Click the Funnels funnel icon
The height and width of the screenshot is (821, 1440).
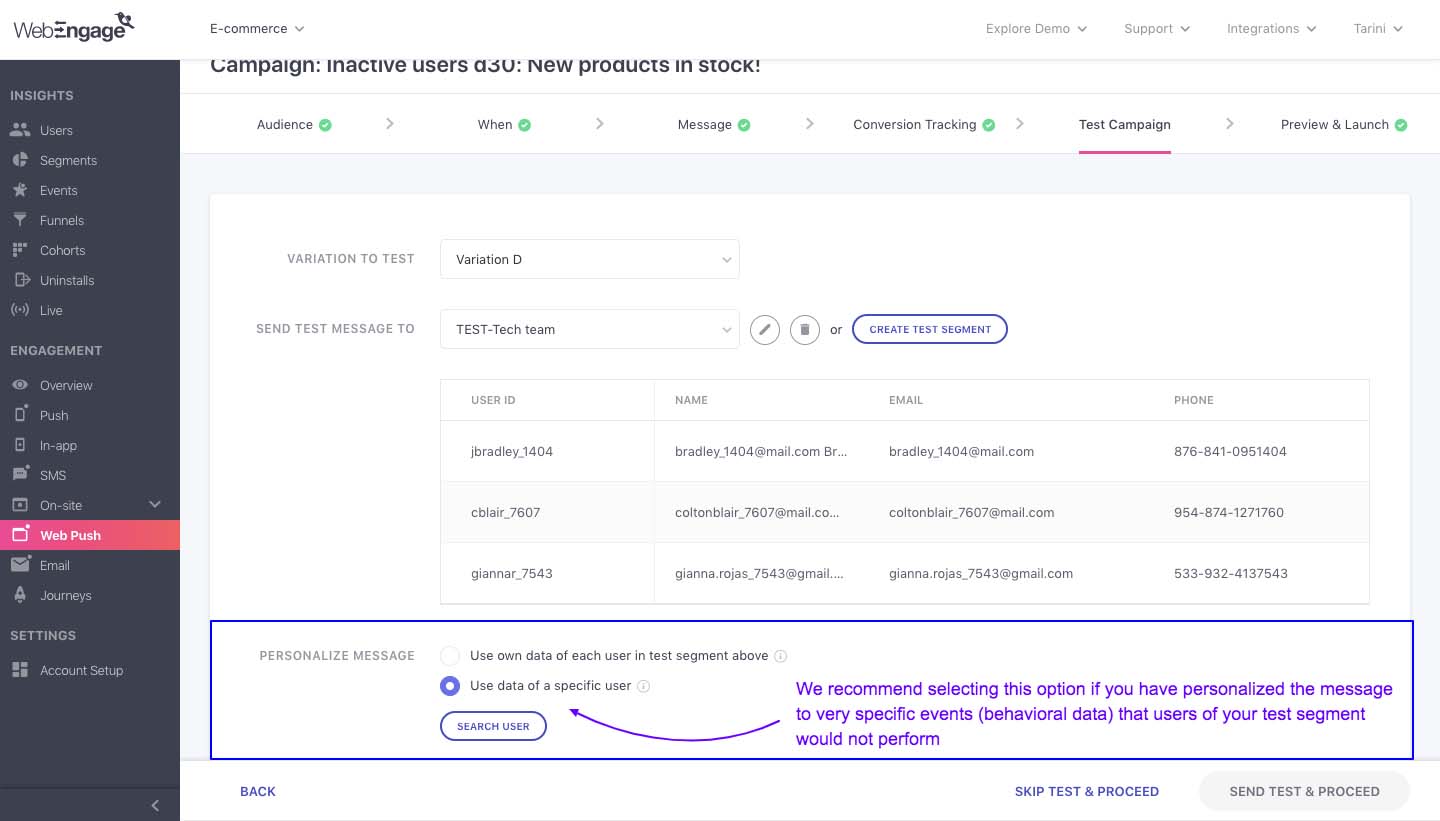(x=20, y=220)
